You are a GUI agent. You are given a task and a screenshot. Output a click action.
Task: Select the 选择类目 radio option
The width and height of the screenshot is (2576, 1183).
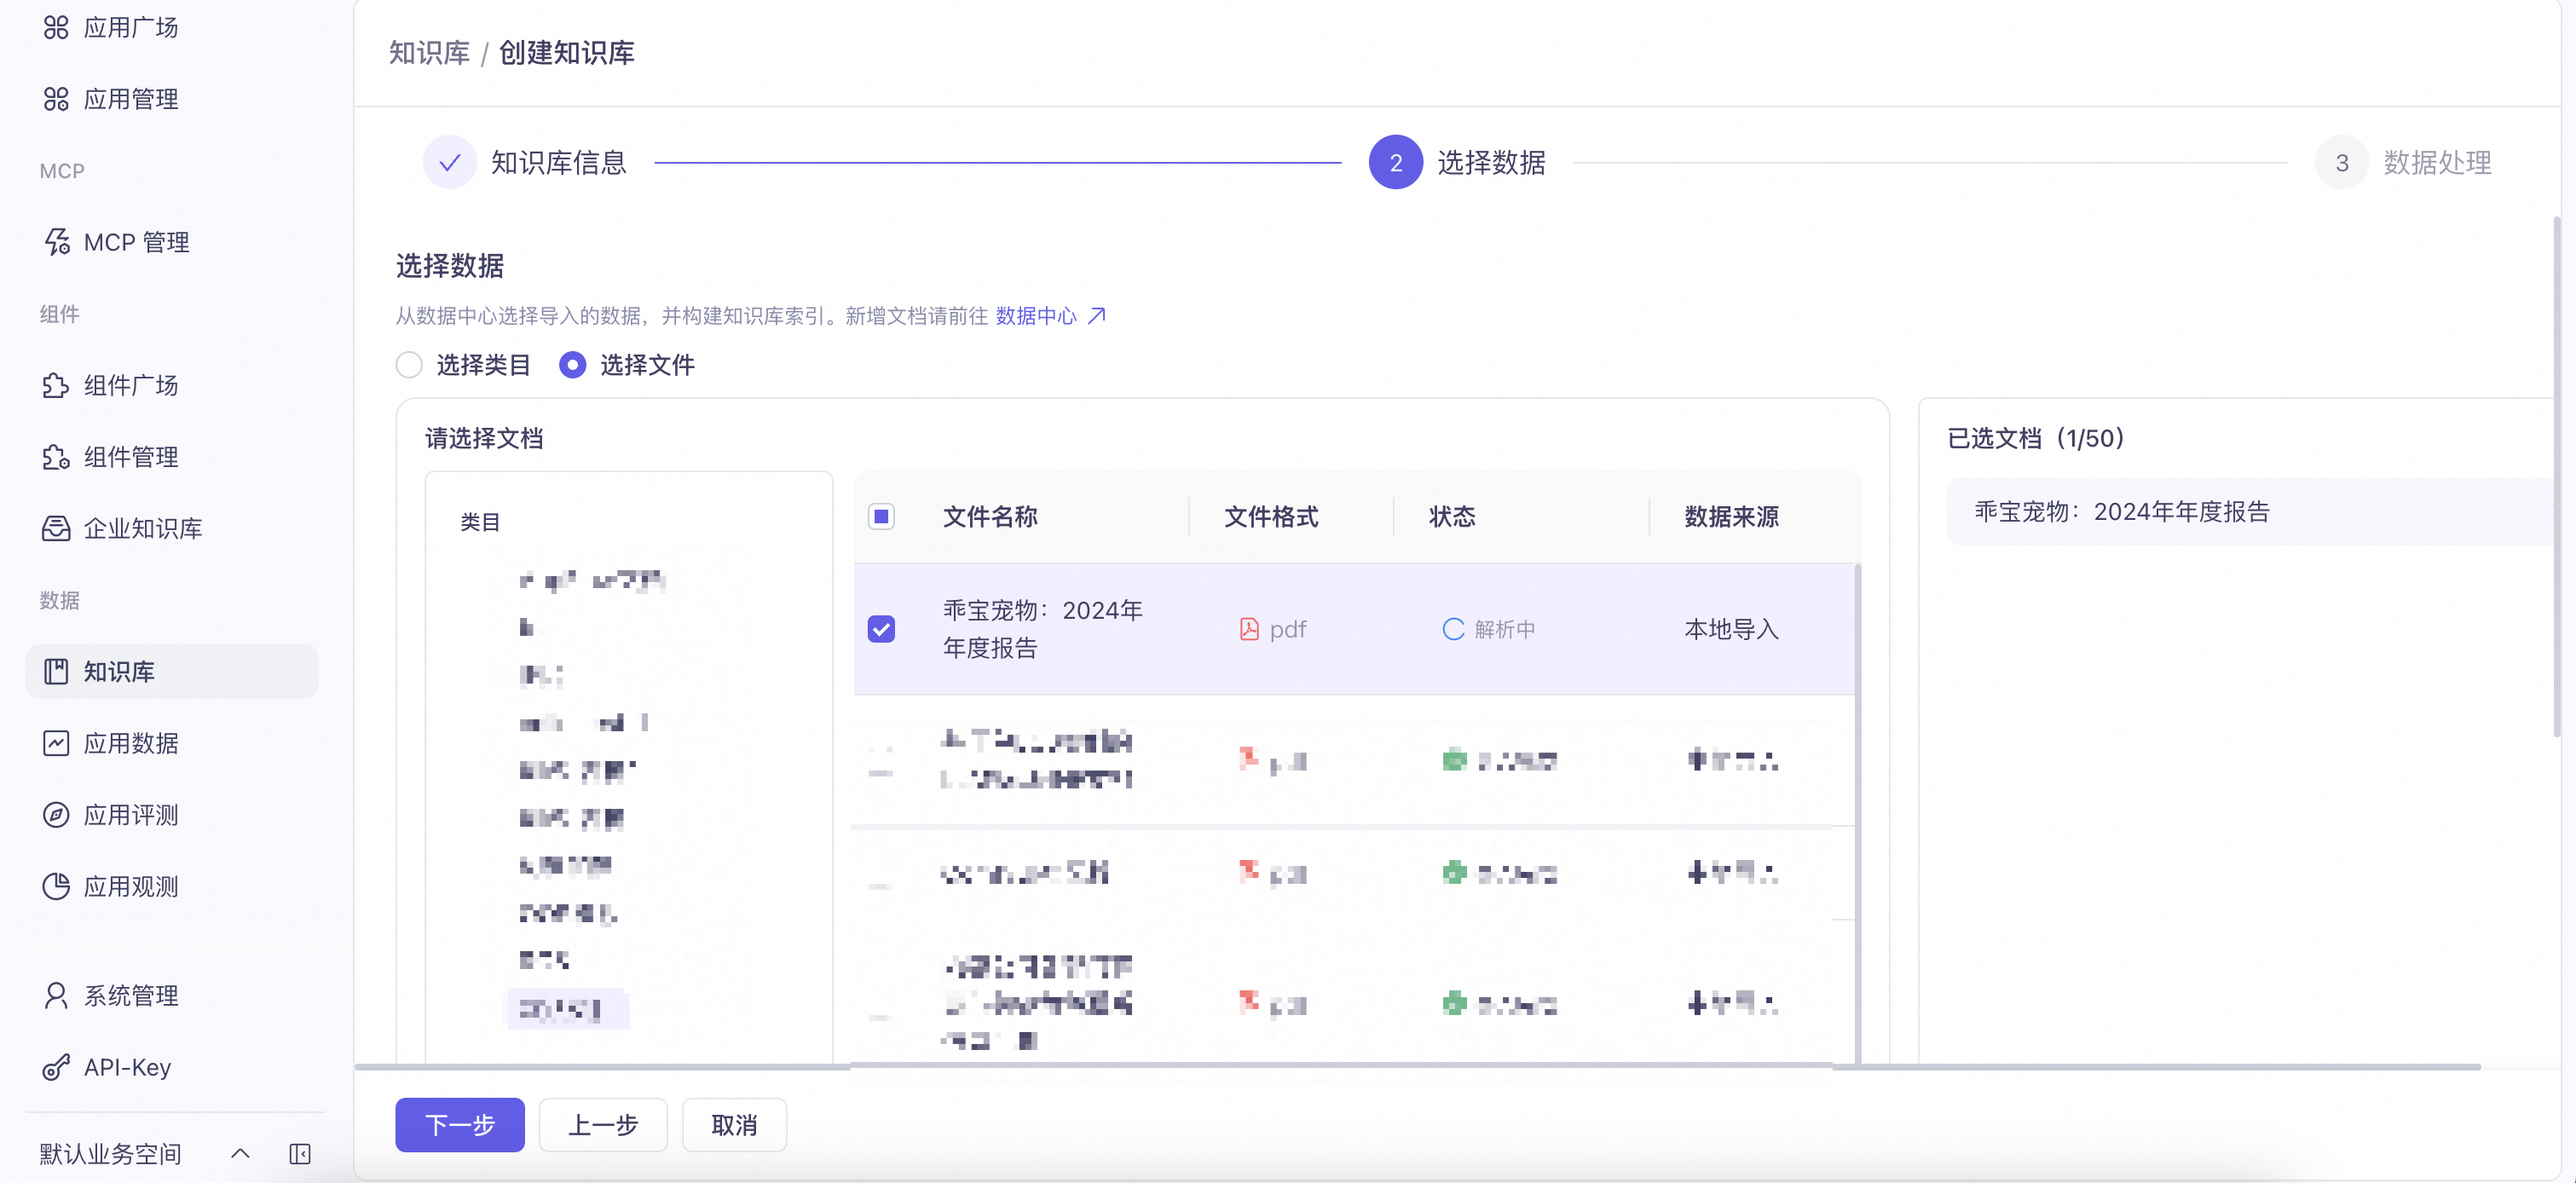click(x=409, y=365)
